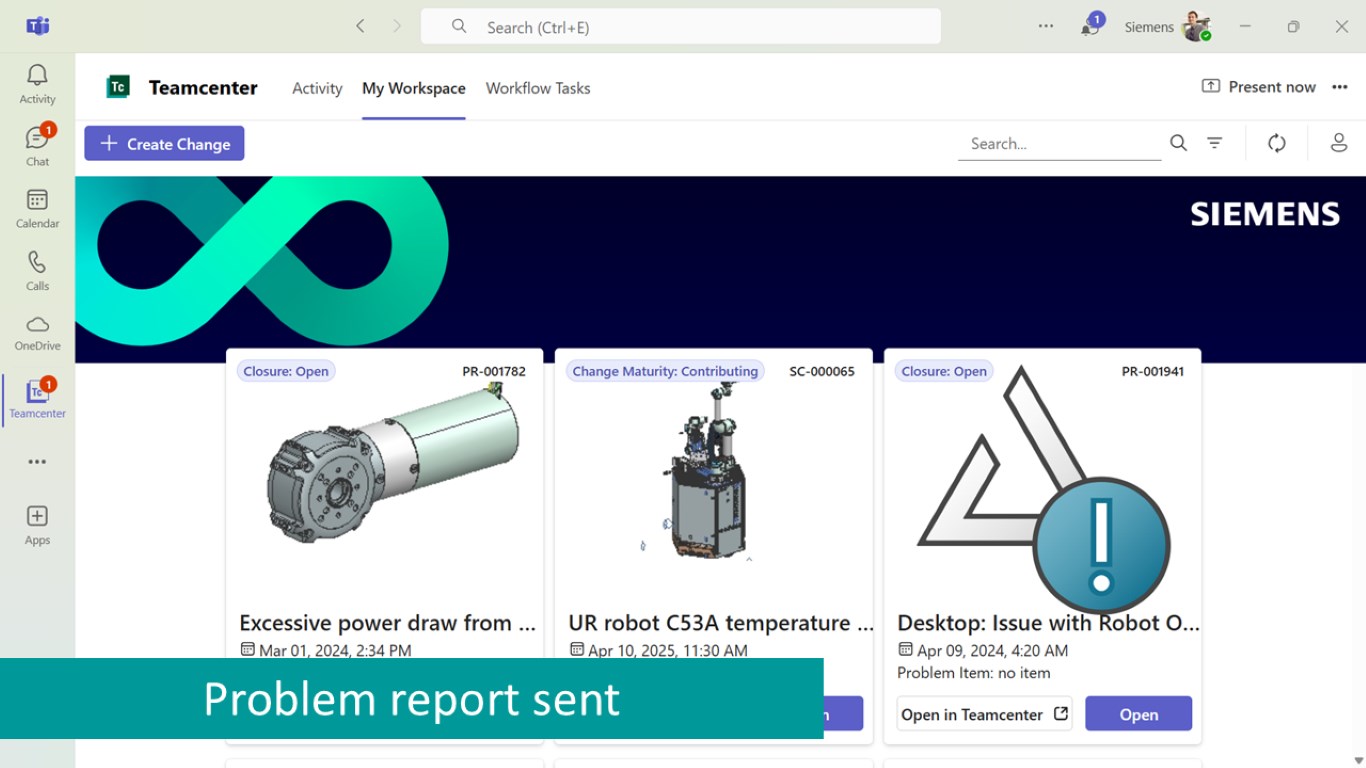Image resolution: width=1366 pixels, height=768 pixels.
Task: Click the calendar icon beside Mar 01, 2024
Action: 247,650
